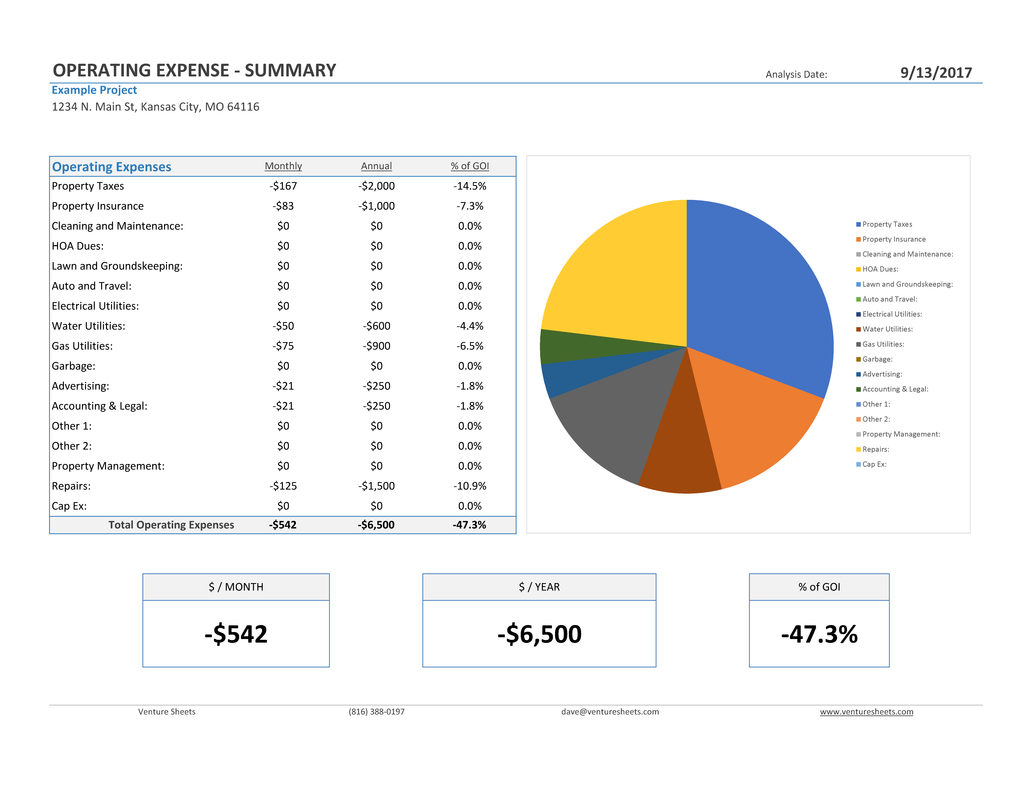Click the large -$6,500 yearly figure
Screen dimensions: 1034x800
click(x=539, y=634)
